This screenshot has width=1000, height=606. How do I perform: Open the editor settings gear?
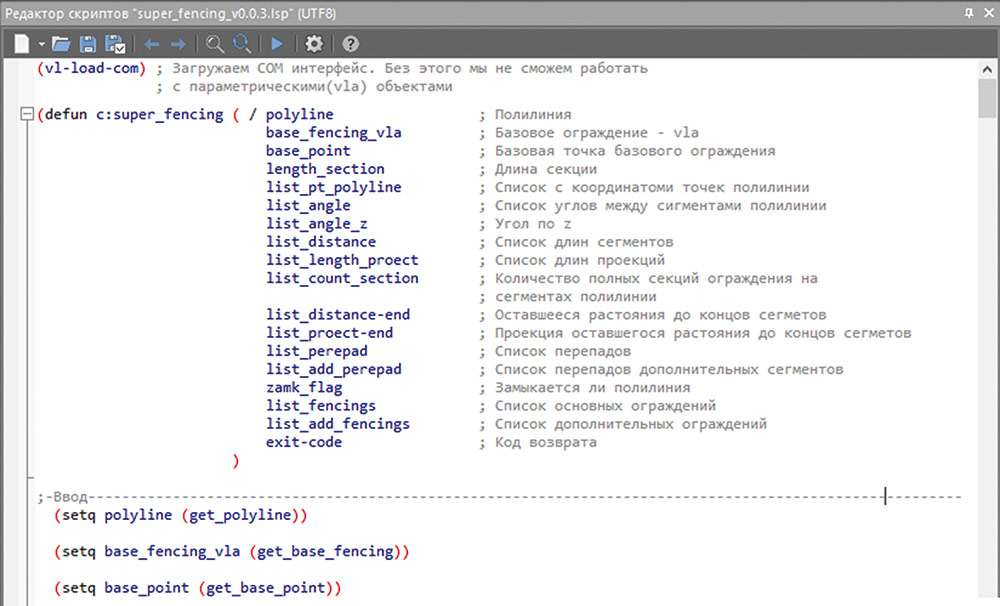click(314, 43)
